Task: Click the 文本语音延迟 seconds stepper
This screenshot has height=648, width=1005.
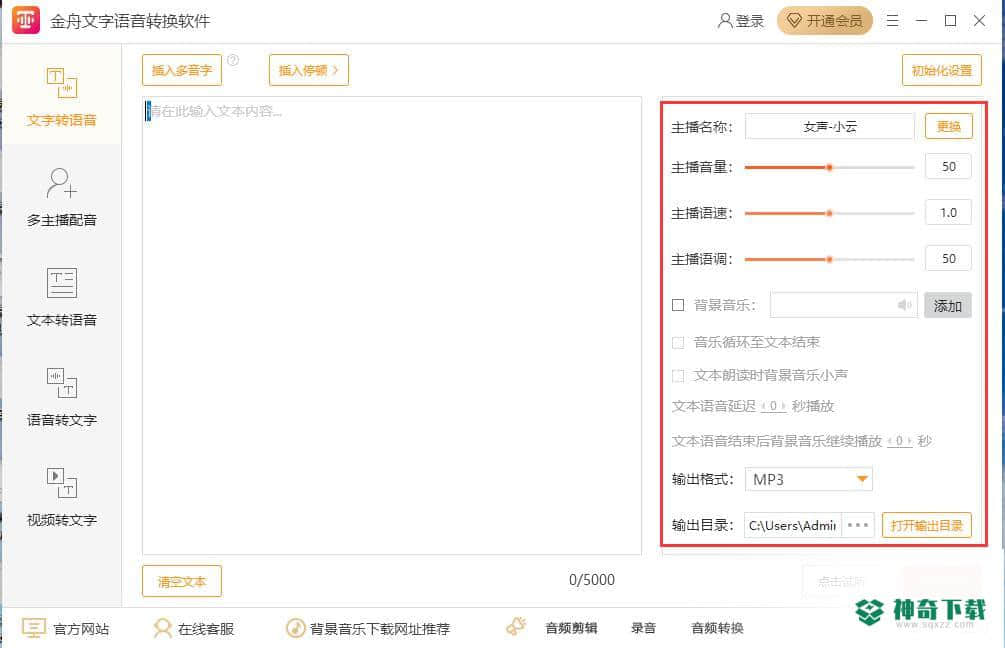Action: [x=773, y=406]
